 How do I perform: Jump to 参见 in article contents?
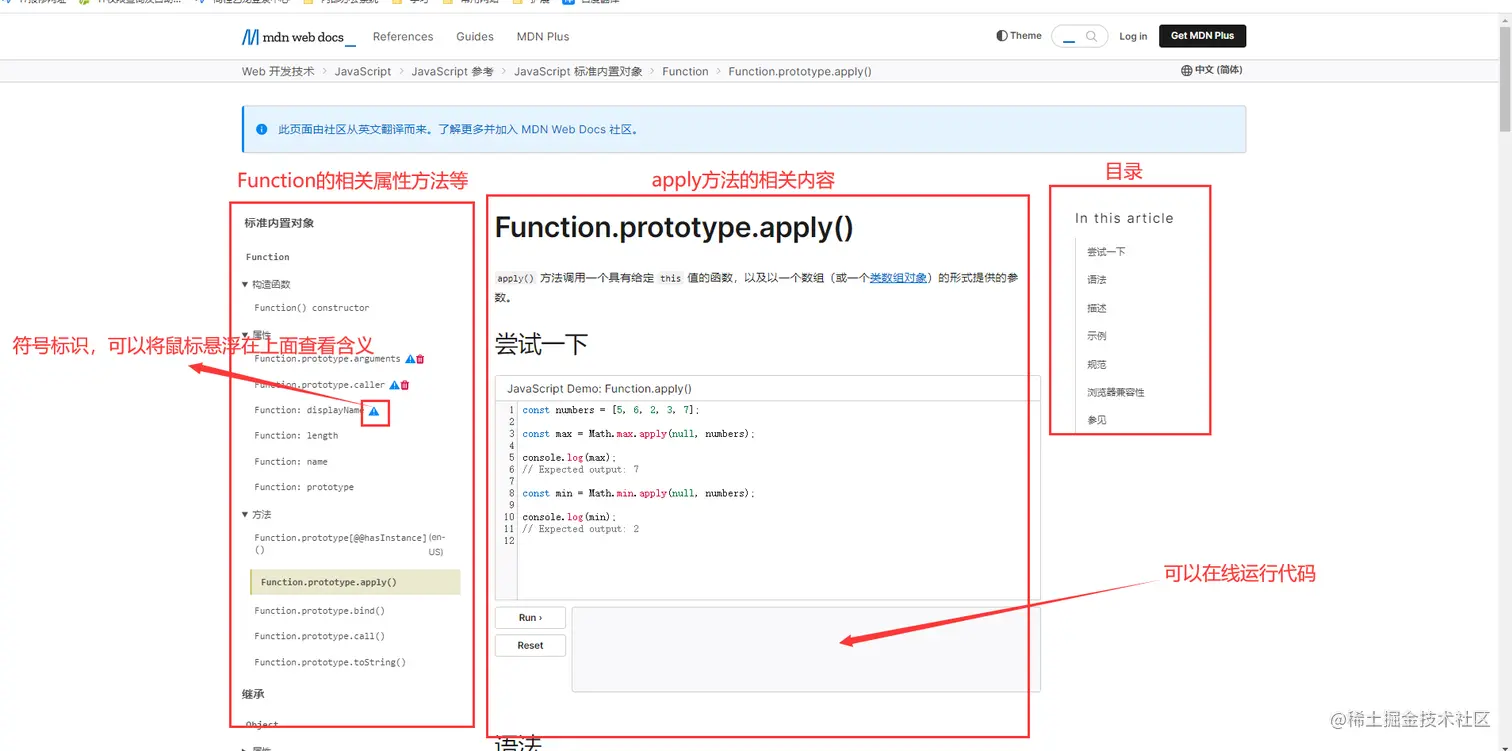[x=1097, y=420]
